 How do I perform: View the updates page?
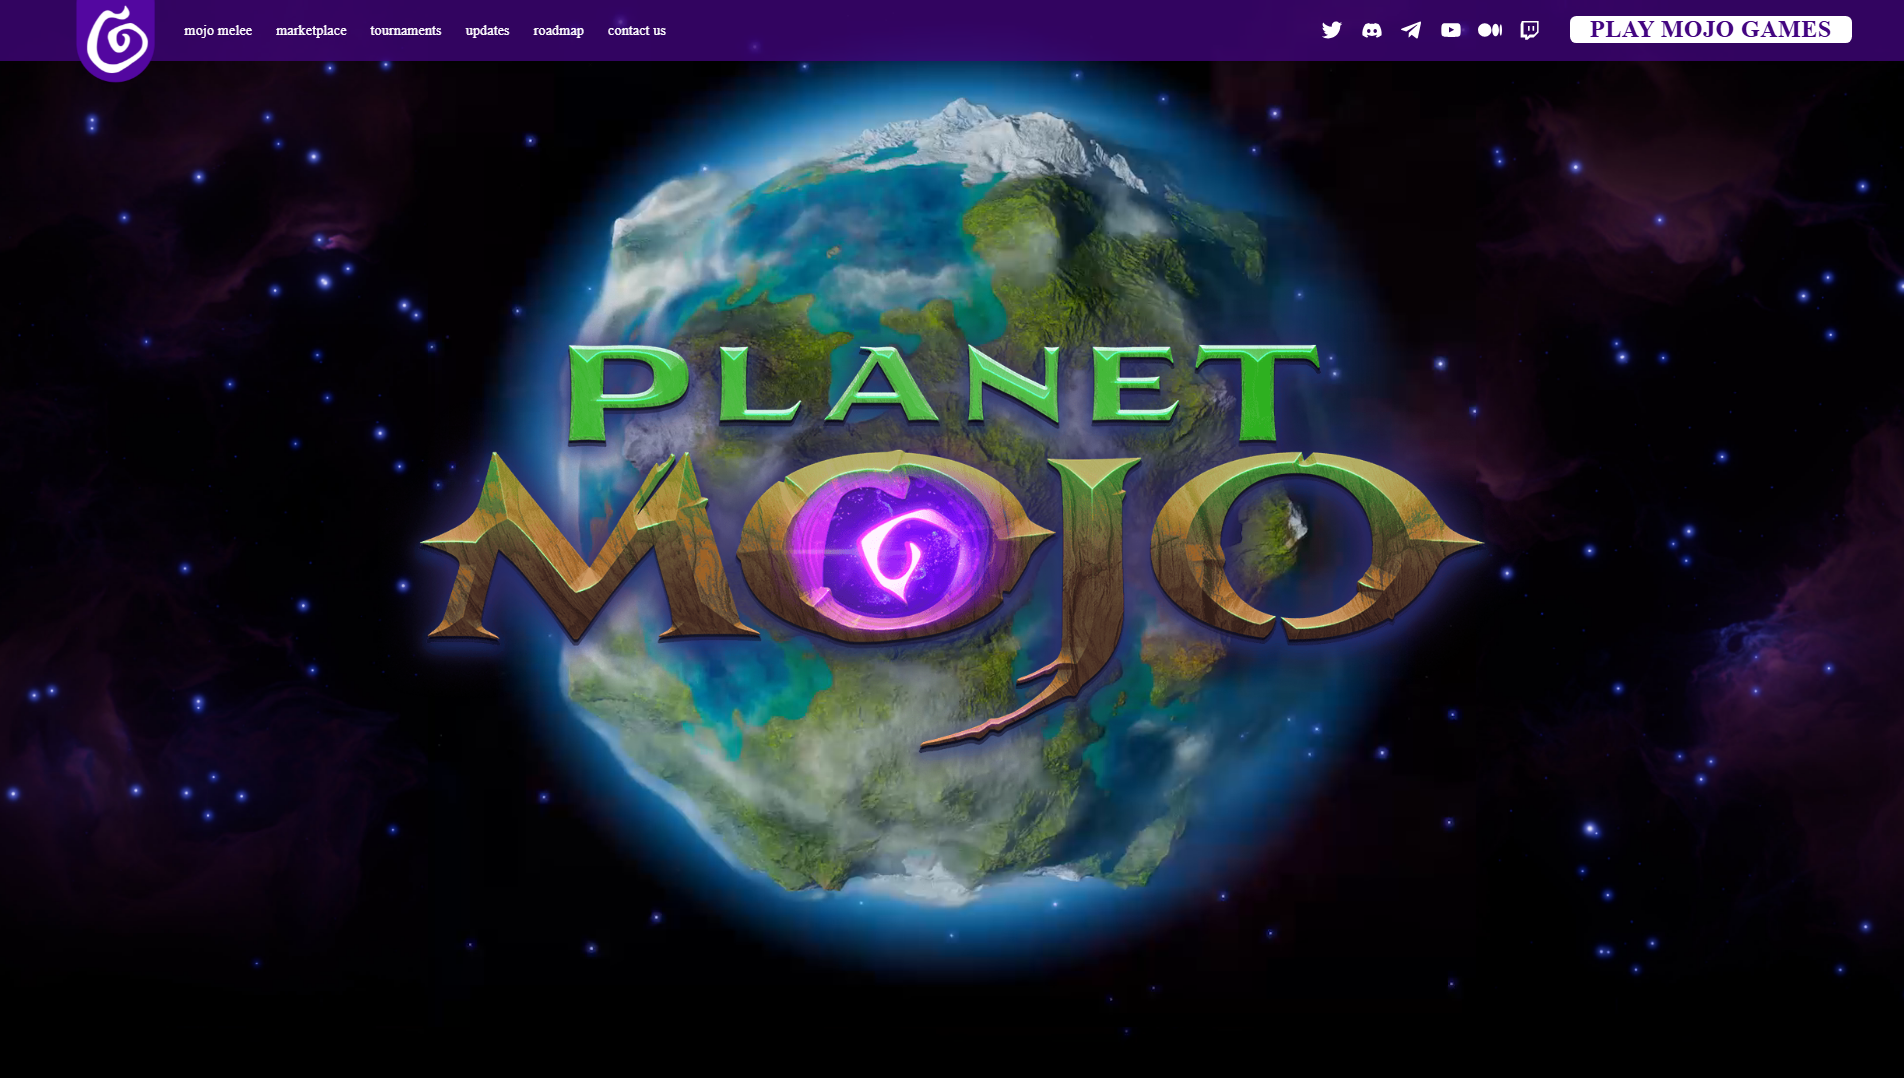487,31
